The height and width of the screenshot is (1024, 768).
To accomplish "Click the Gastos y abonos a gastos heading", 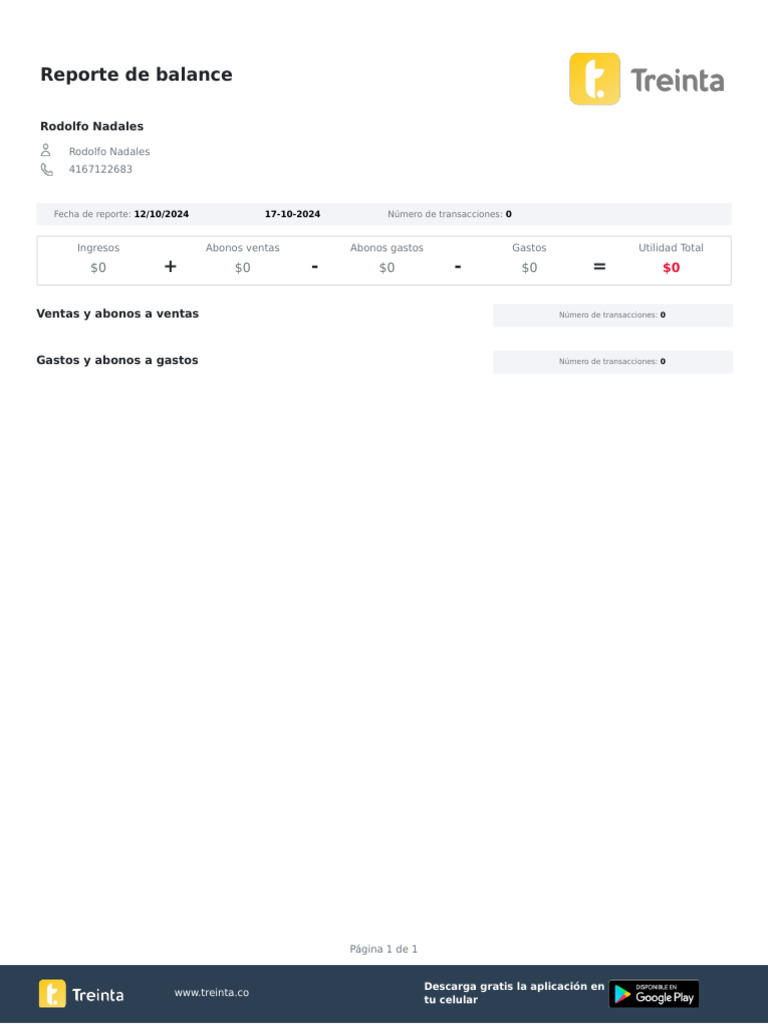I will tap(118, 360).
